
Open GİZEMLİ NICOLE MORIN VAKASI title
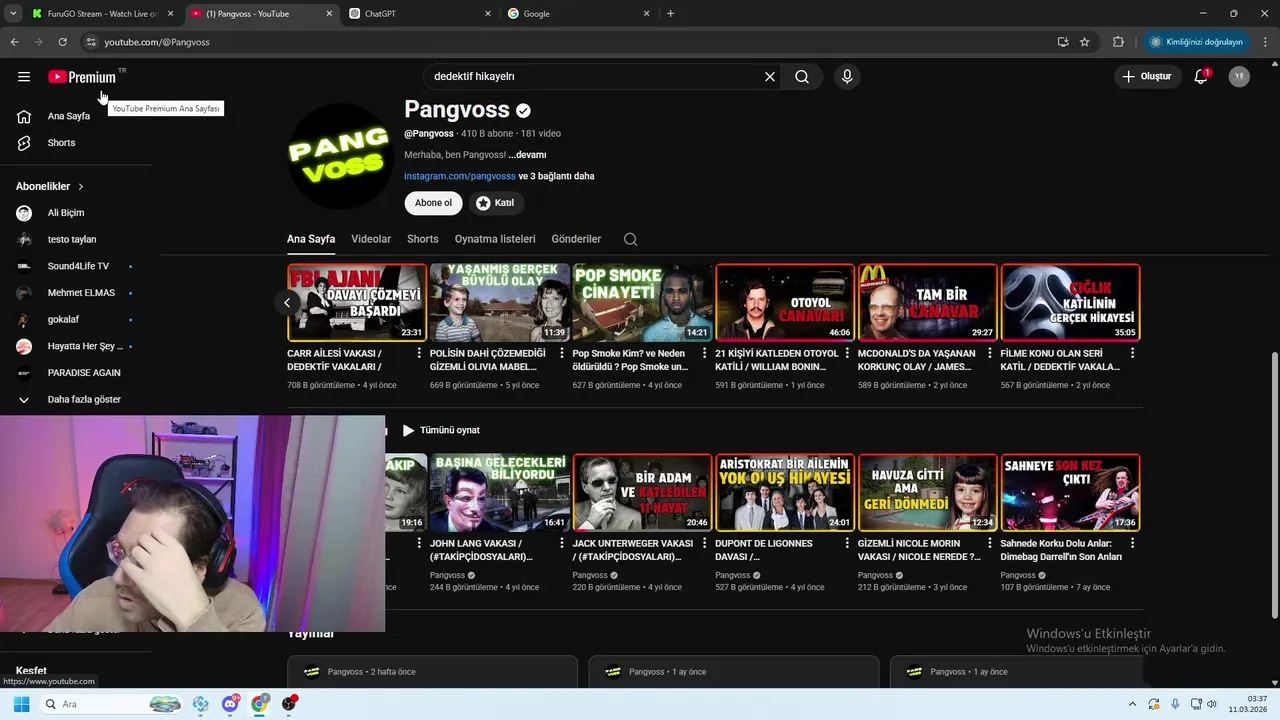click(919, 550)
